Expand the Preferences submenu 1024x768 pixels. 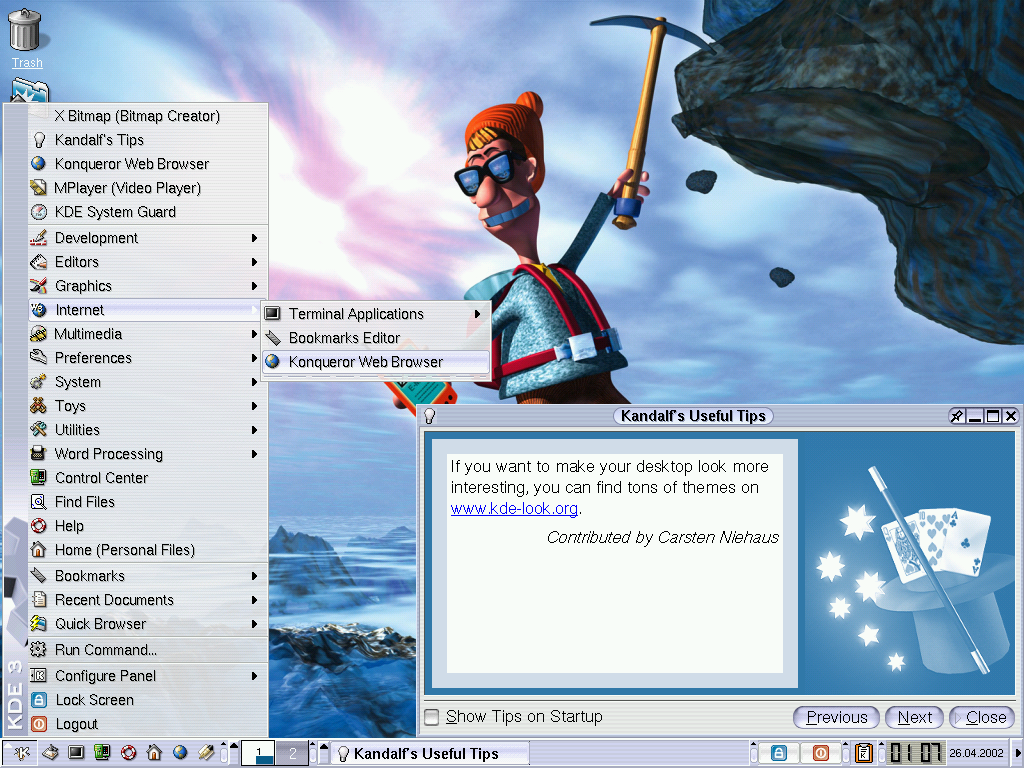148,358
